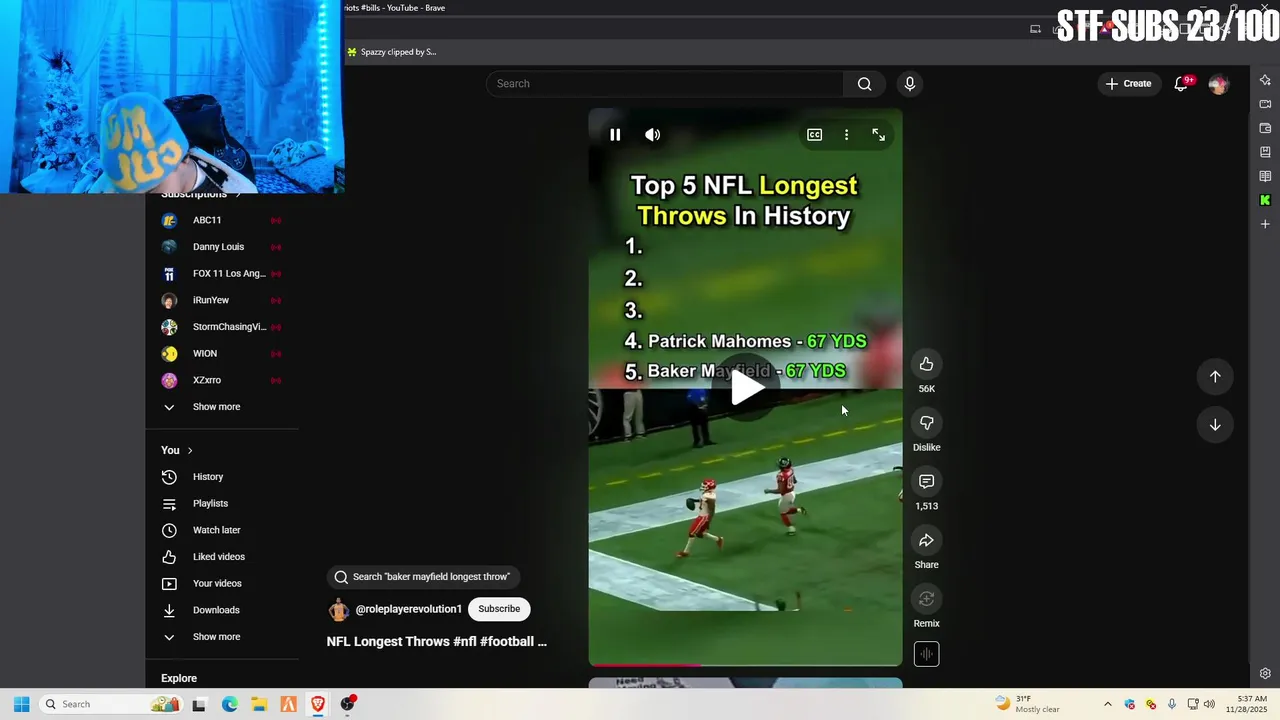Remix this Short
Screen dimensions: 1280x720
(x=927, y=599)
